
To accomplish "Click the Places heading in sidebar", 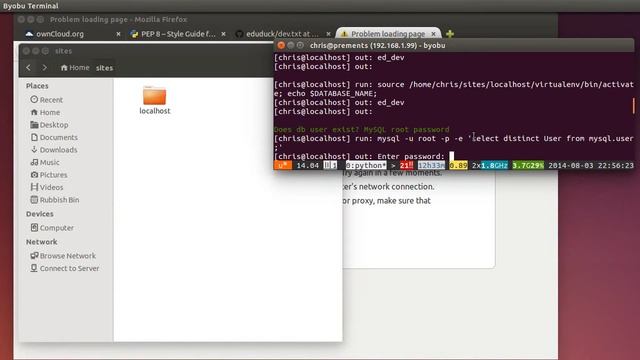I will 37,86.
